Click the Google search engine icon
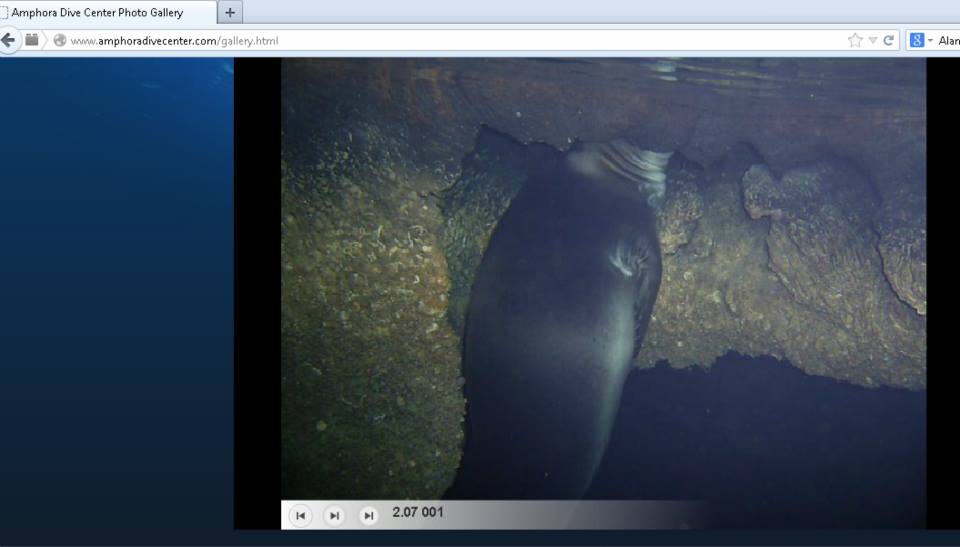The height and width of the screenshot is (547, 960). pos(915,41)
